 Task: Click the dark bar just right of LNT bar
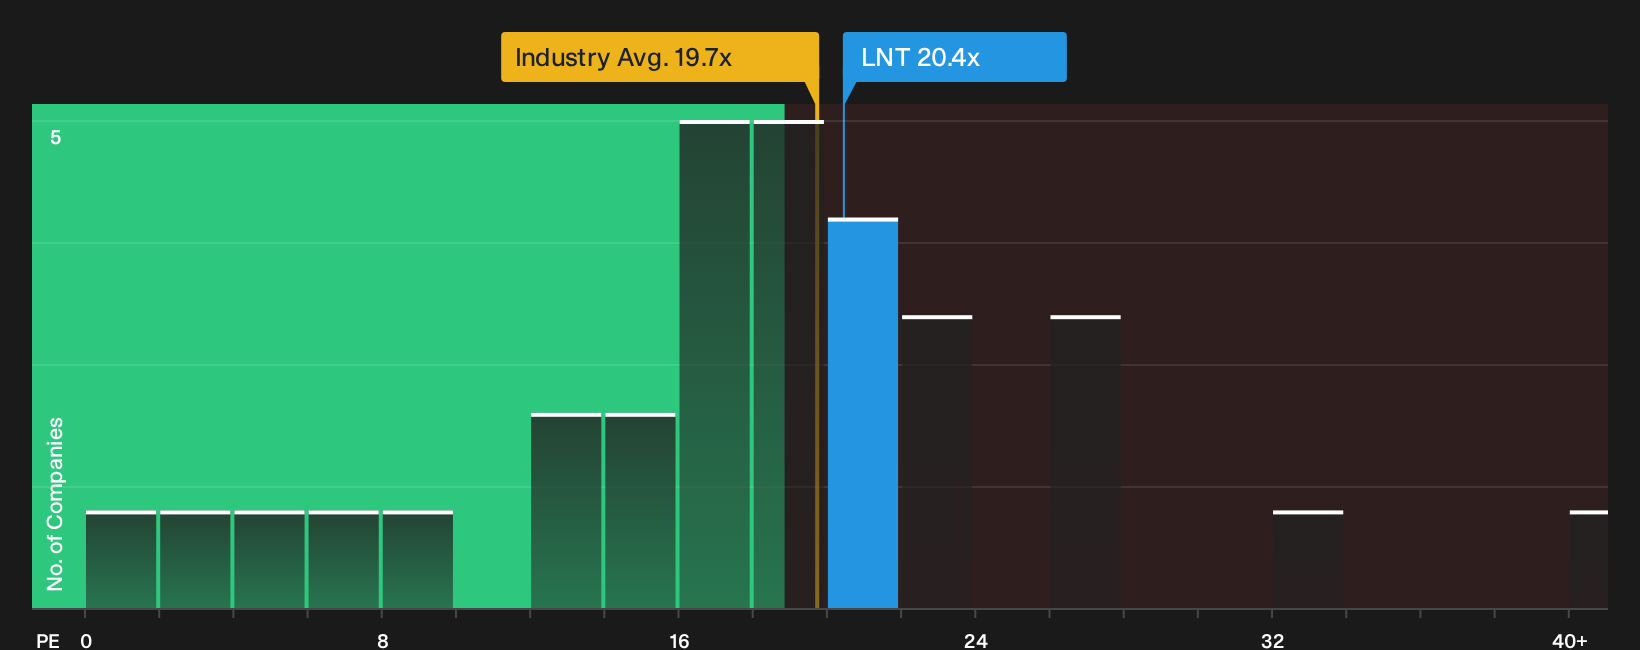[x=937, y=462]
